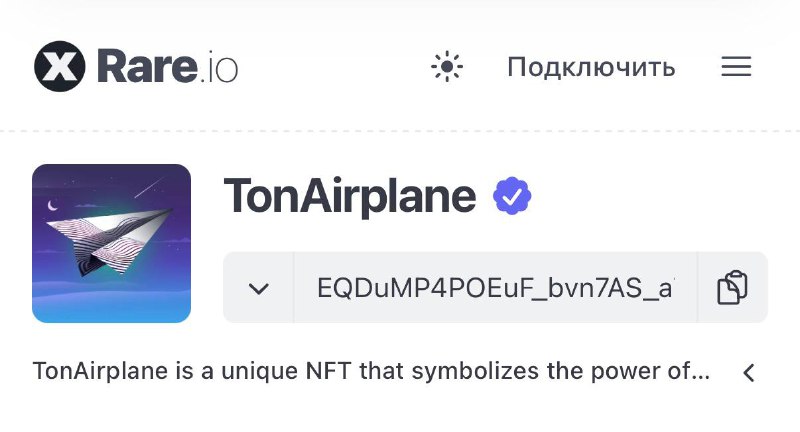Open the hamburger menu
800x432 pixels.
click(x=736, y=67)
